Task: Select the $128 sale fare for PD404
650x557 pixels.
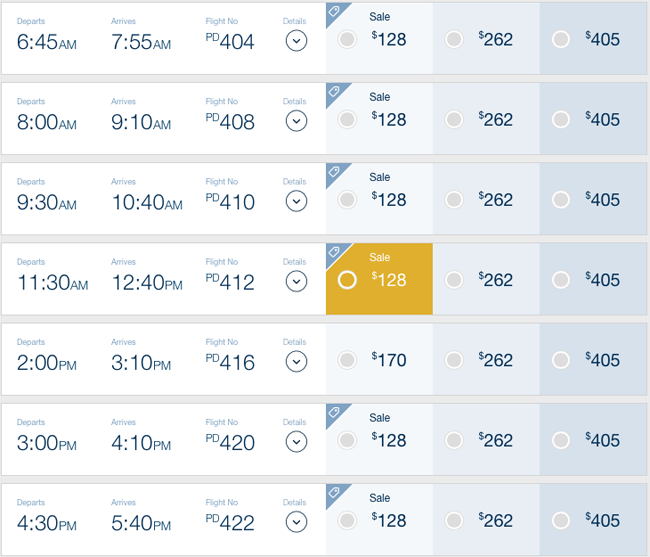Action: tap(347, 39)
